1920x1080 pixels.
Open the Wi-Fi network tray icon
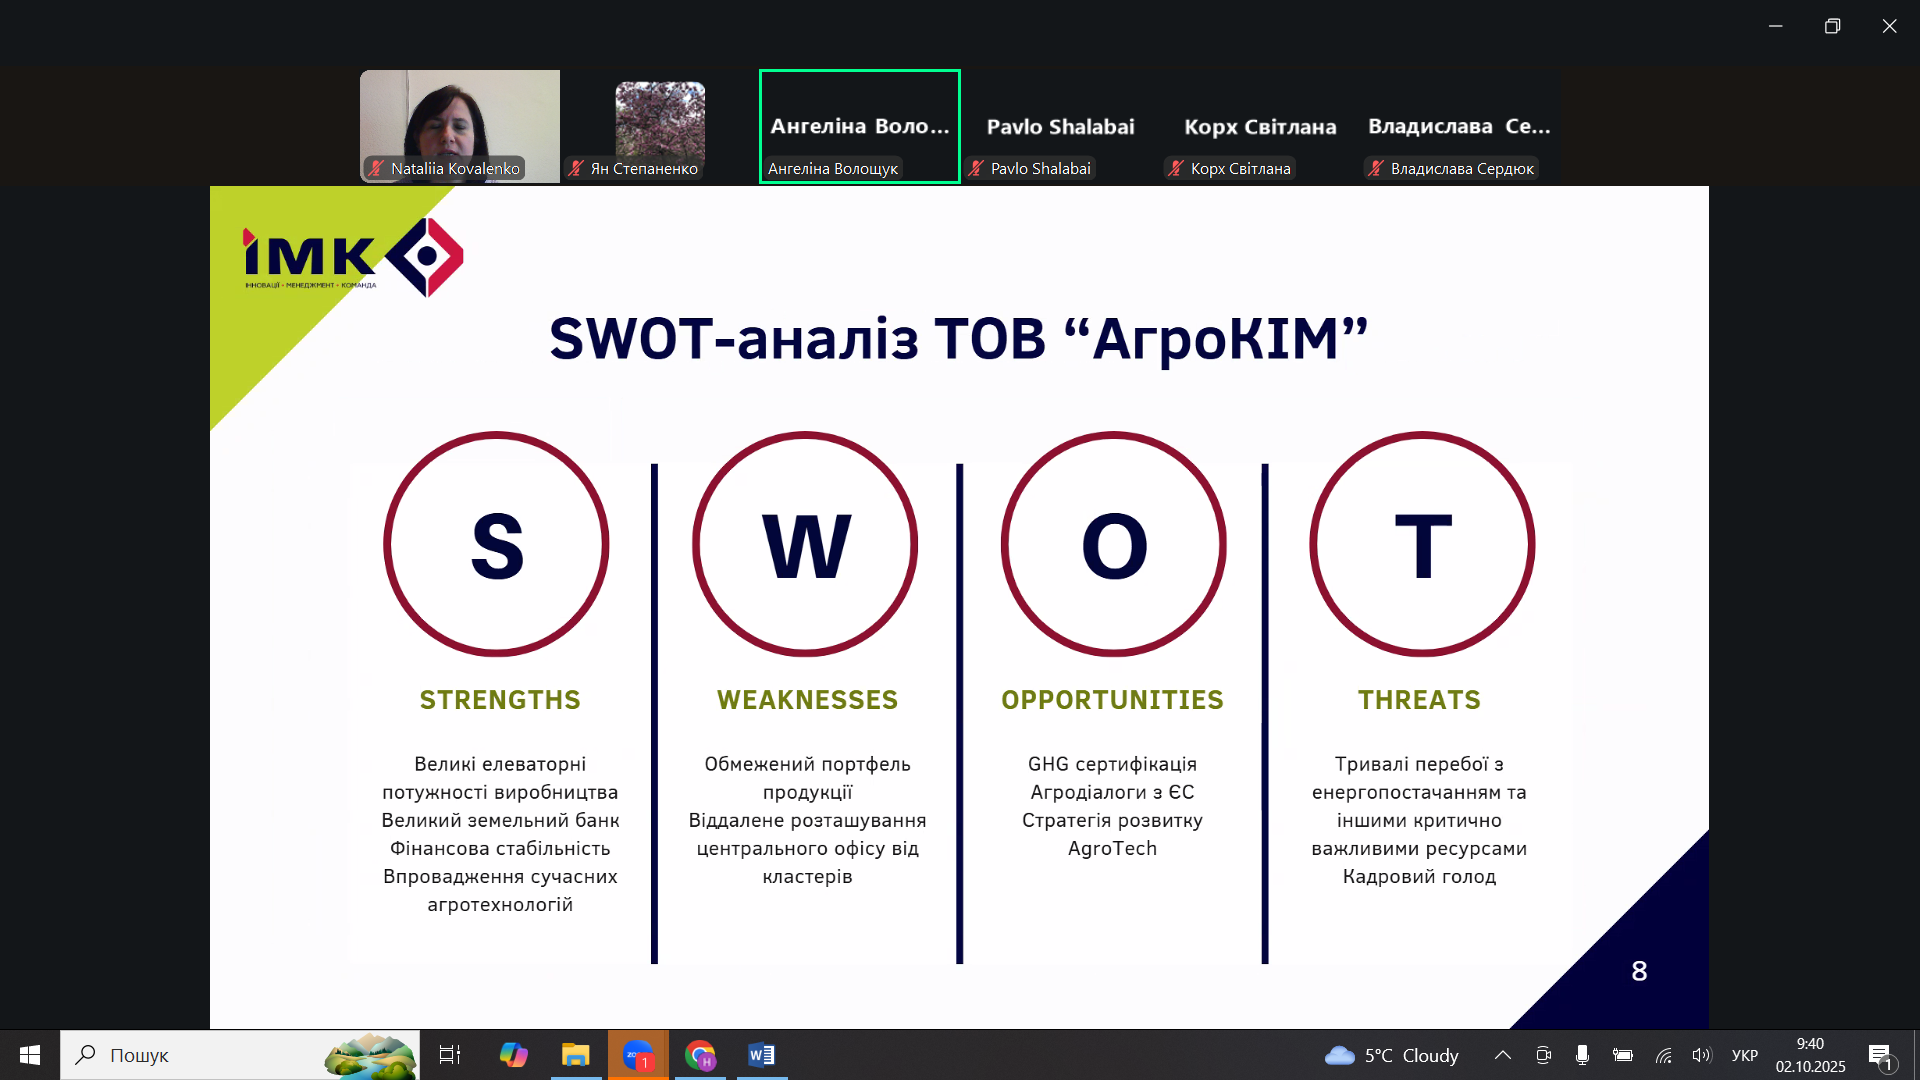pyautogui.click(x=1663, y=1055)
